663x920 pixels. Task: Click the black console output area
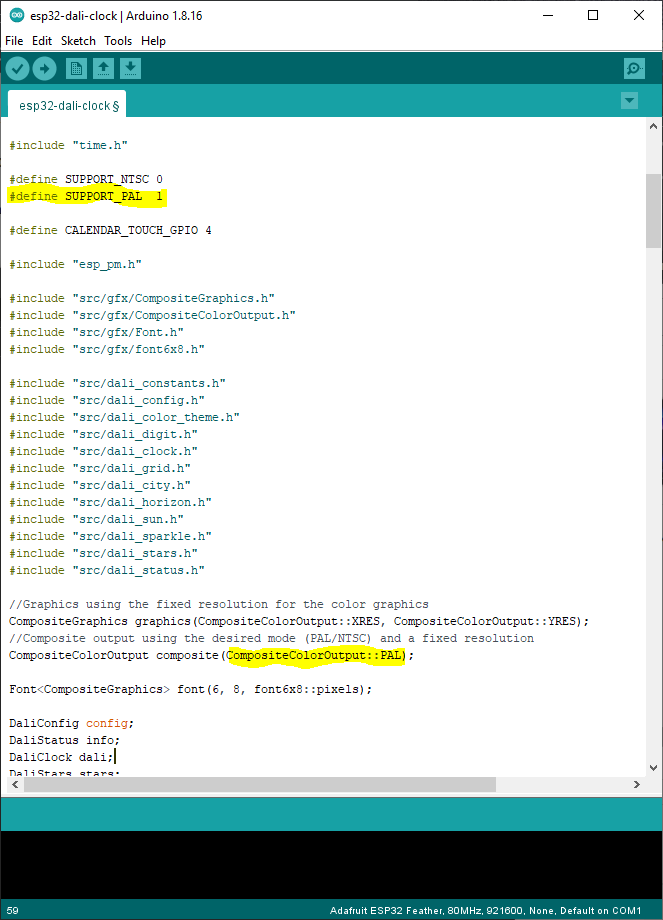point(332,864)
